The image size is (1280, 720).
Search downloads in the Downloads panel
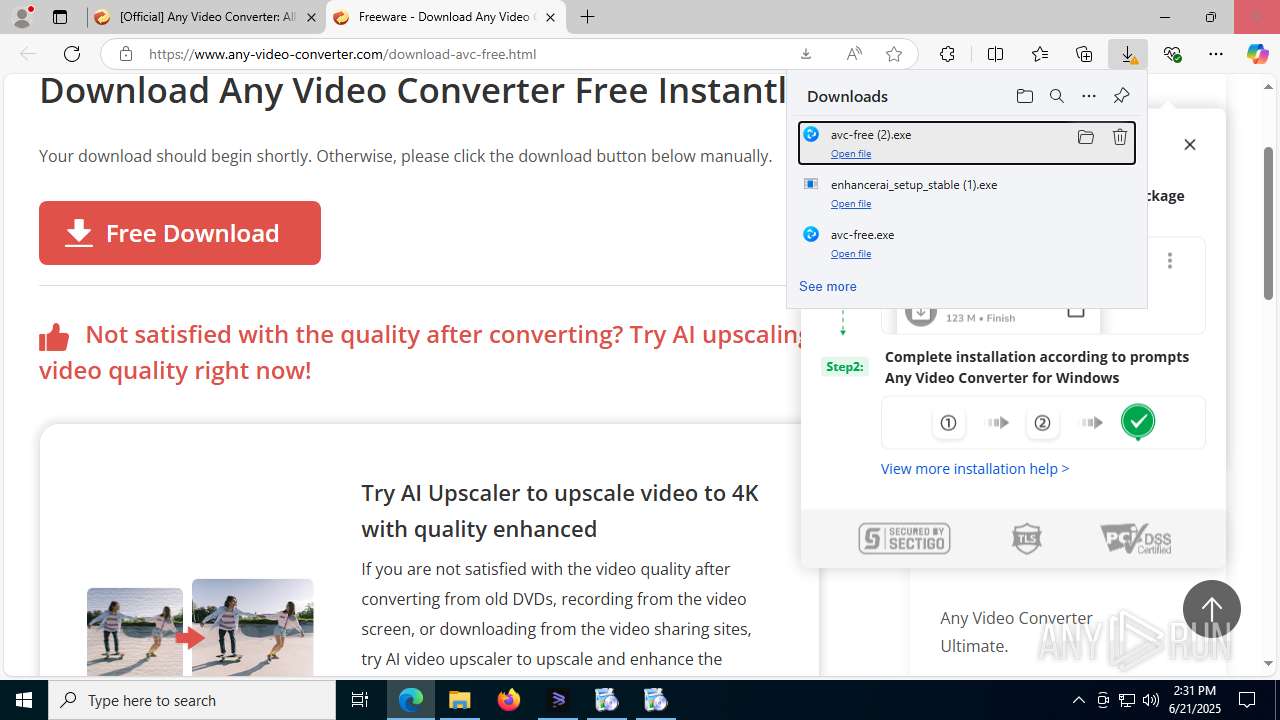(x=1056, y=96)
